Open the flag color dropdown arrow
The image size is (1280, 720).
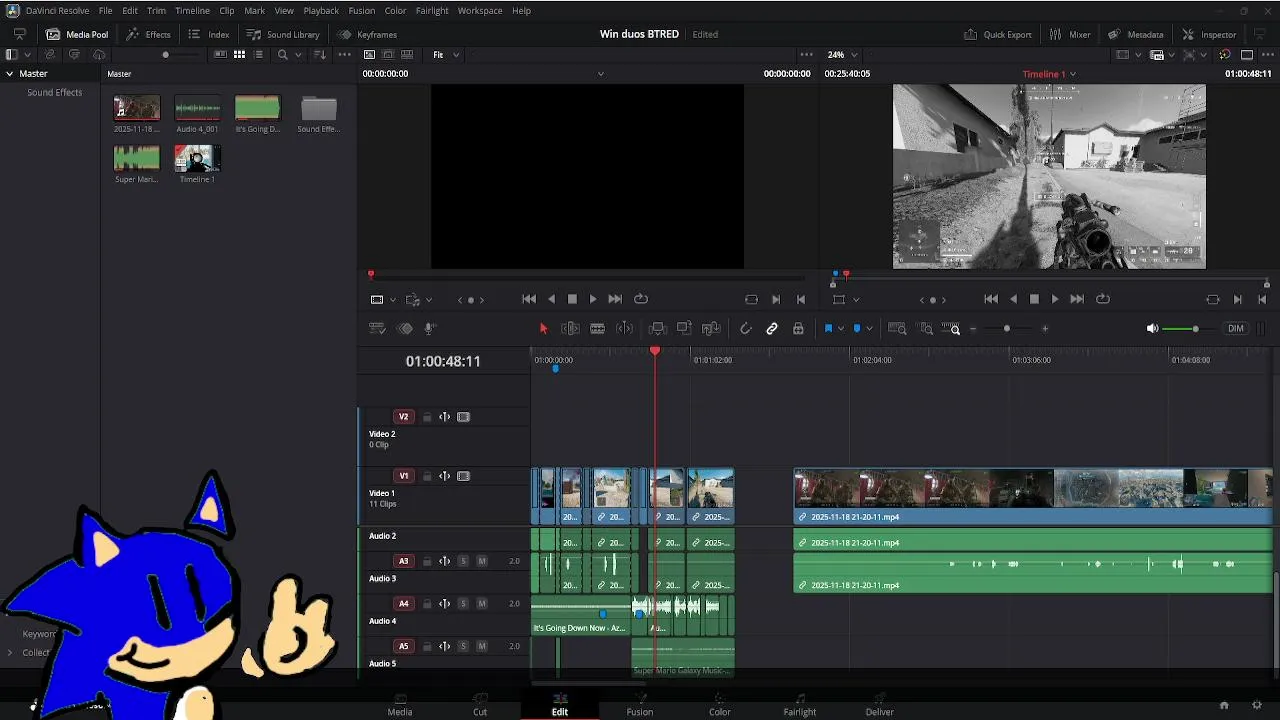click(840, 329)
